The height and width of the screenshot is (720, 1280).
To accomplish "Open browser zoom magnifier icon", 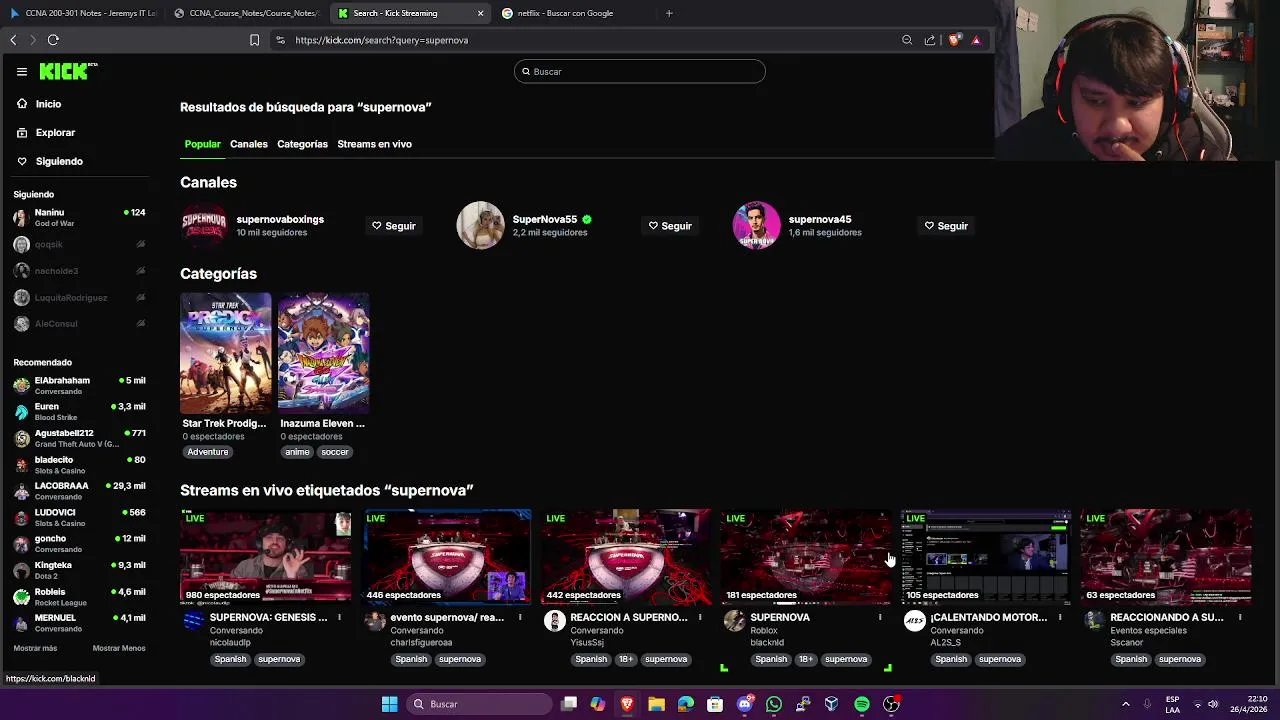I will pyautogui.click(x=907, y=40).
